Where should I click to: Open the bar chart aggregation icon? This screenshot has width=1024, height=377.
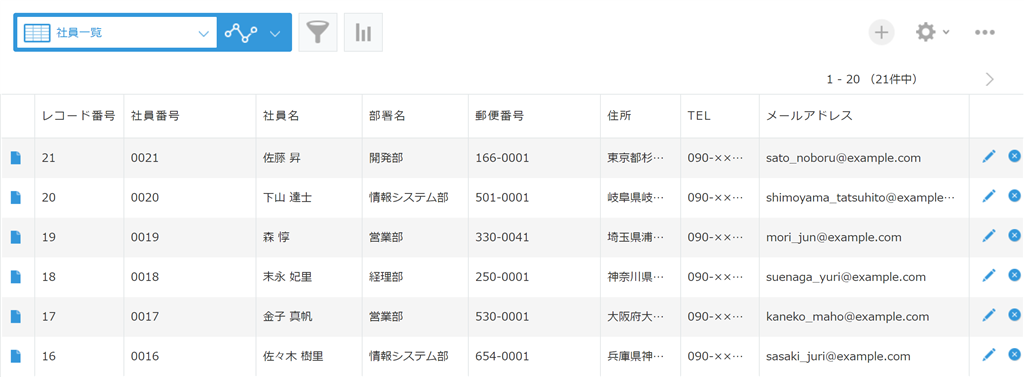point(363,32)
